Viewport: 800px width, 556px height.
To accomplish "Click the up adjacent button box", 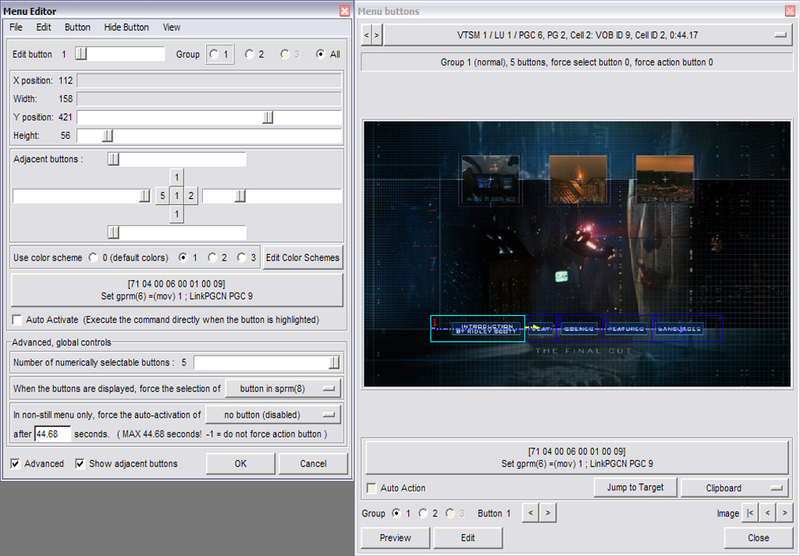I will (x=177, y=178).
